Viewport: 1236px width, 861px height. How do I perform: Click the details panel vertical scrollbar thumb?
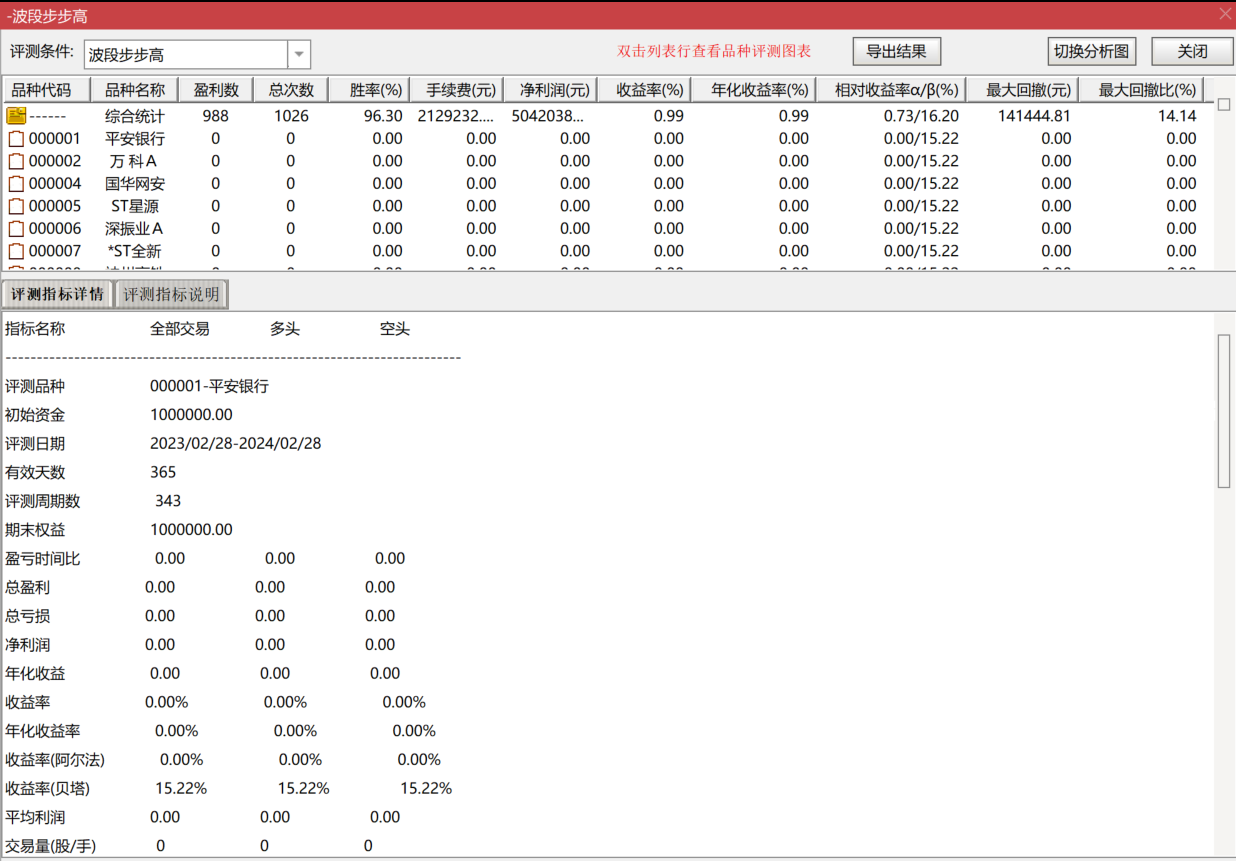[1224, 410]
